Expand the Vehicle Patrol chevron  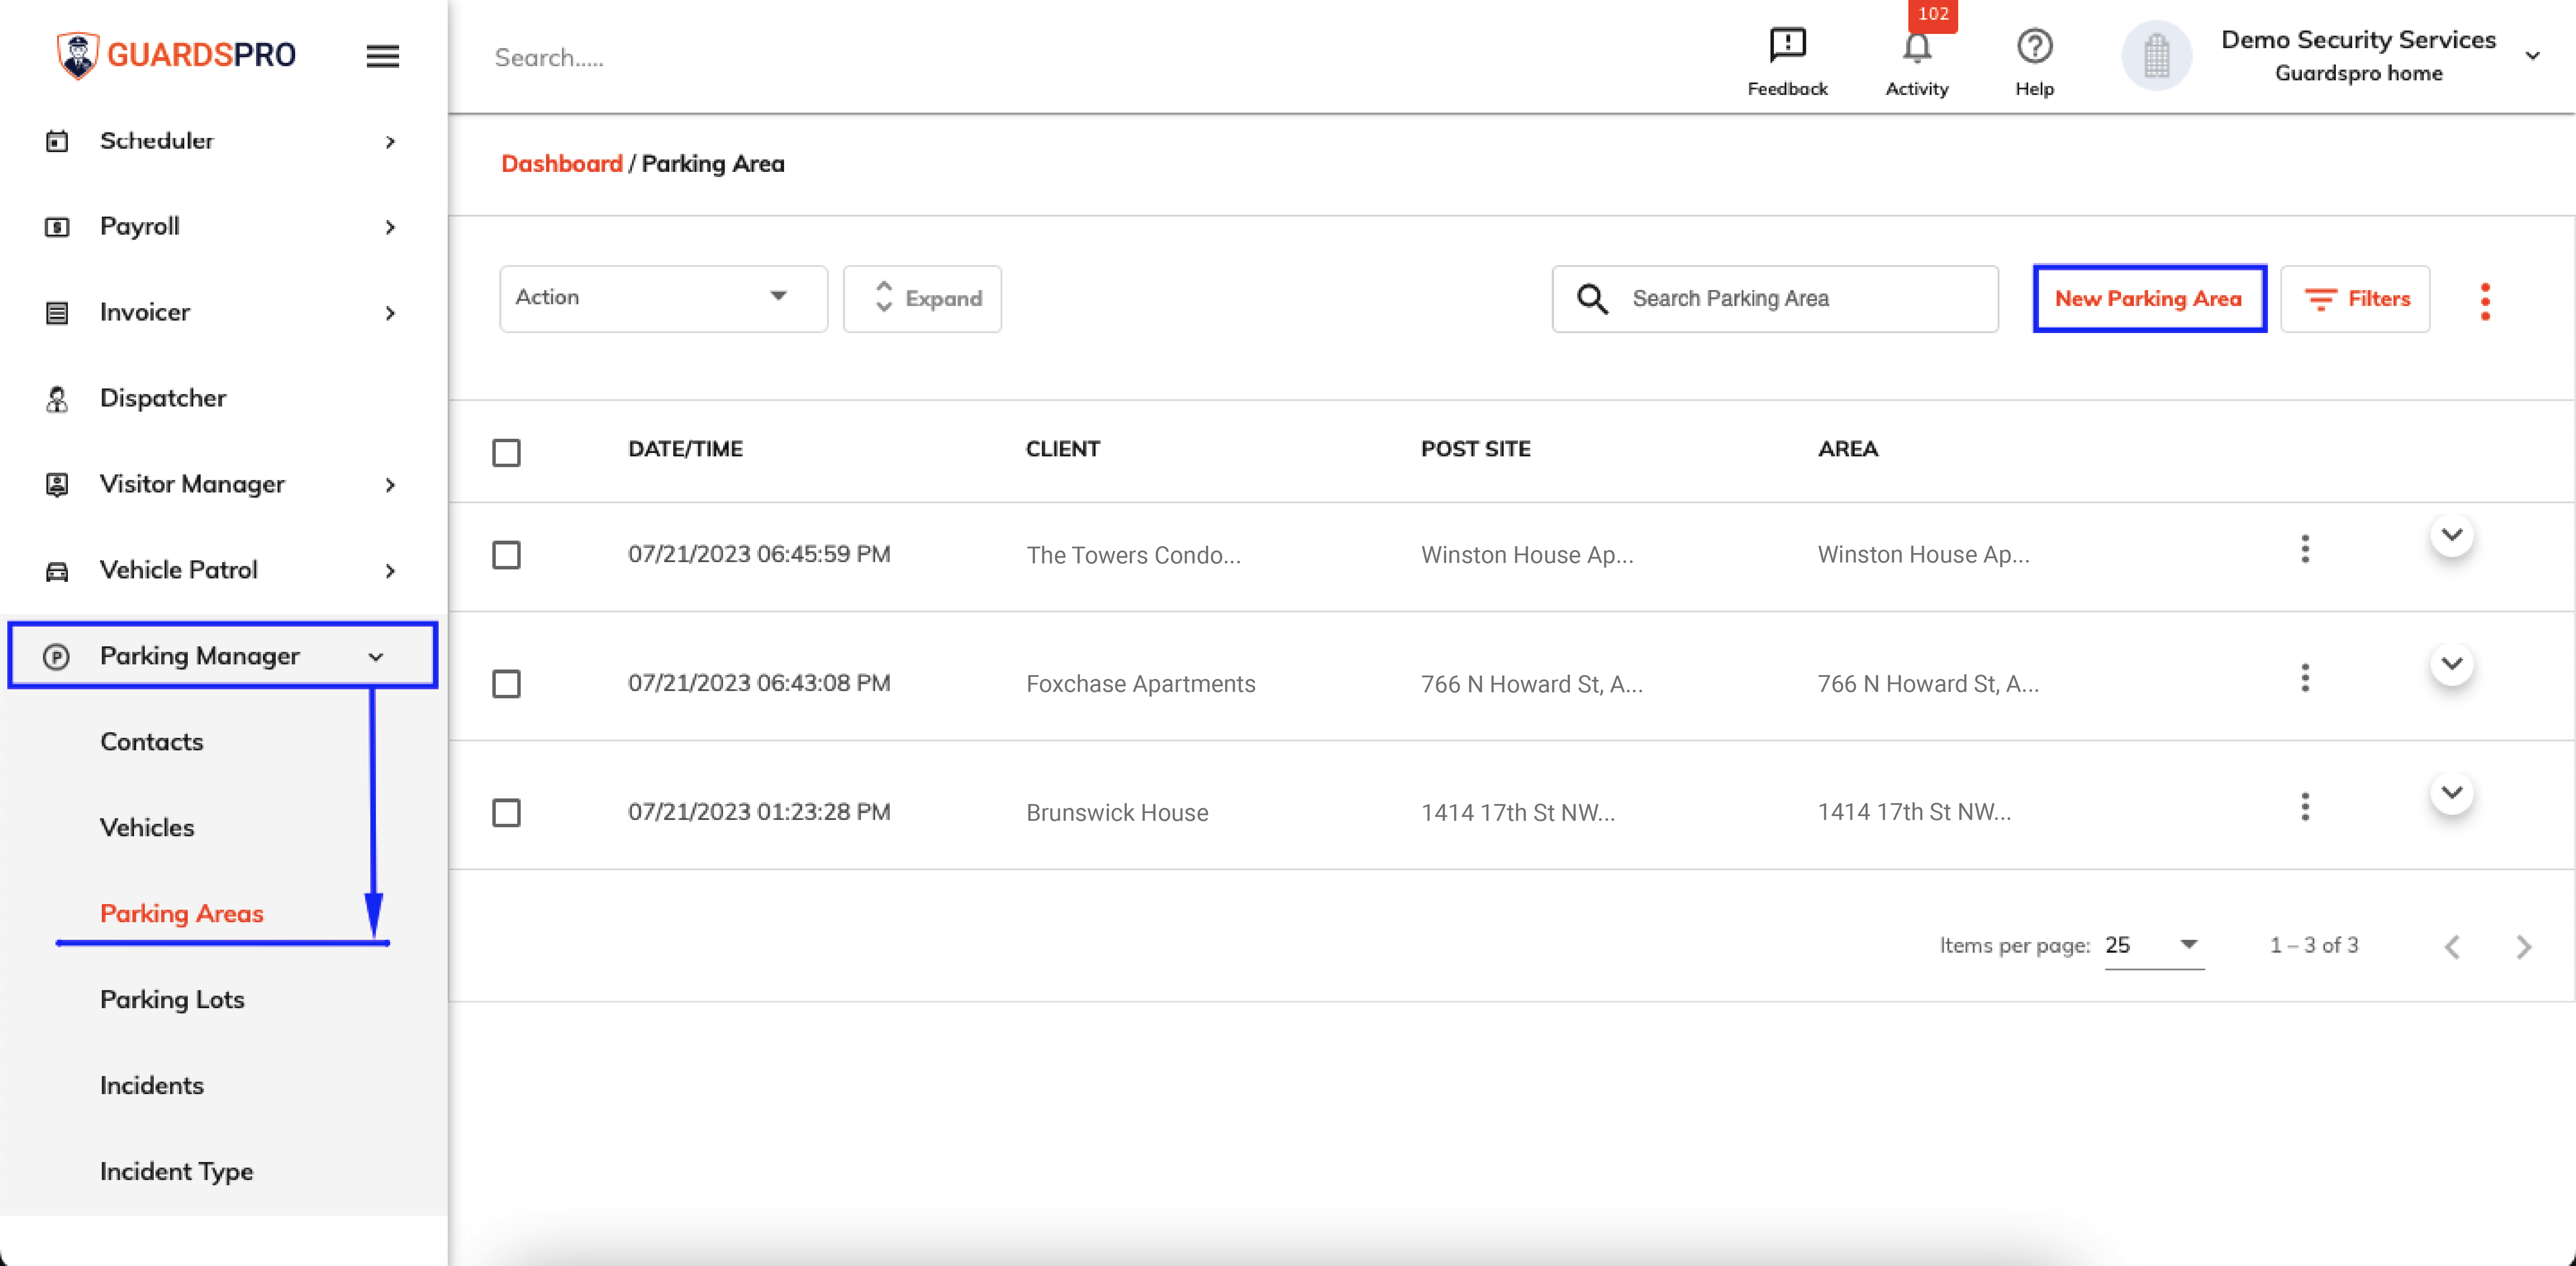(x=390, y=572)
